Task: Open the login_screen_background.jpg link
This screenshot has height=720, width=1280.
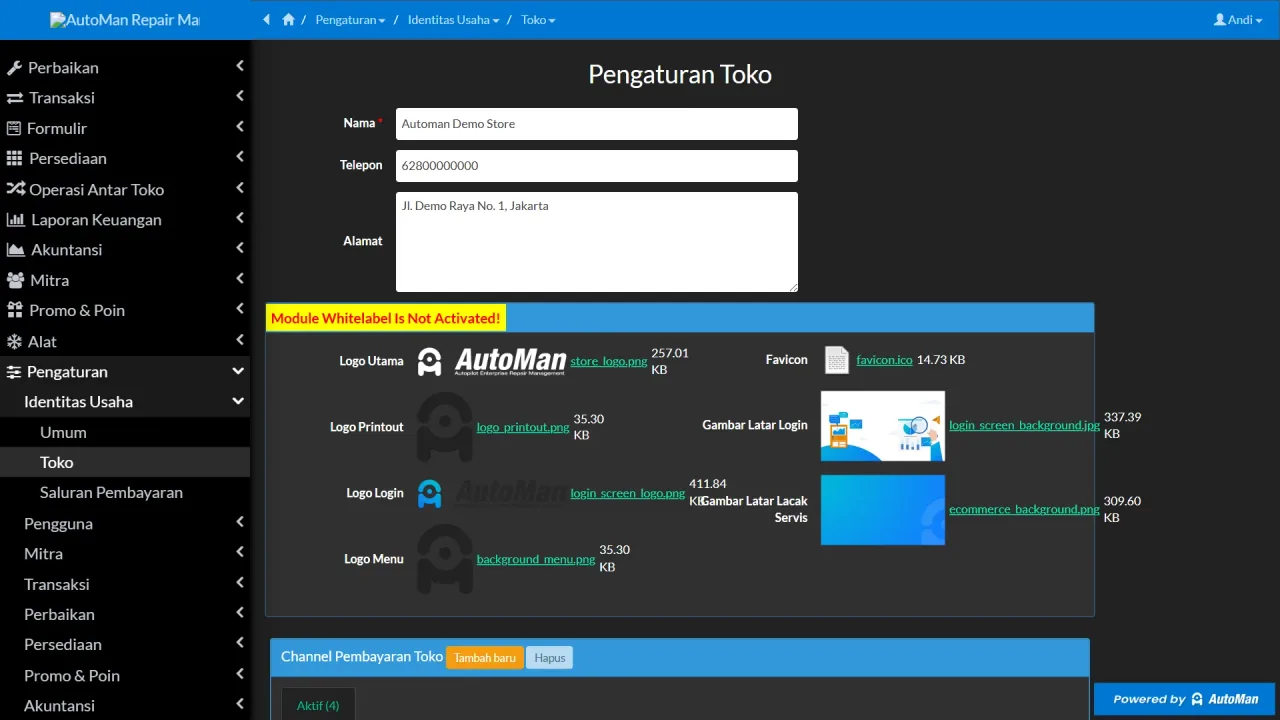Action: tap(1024, 425)
